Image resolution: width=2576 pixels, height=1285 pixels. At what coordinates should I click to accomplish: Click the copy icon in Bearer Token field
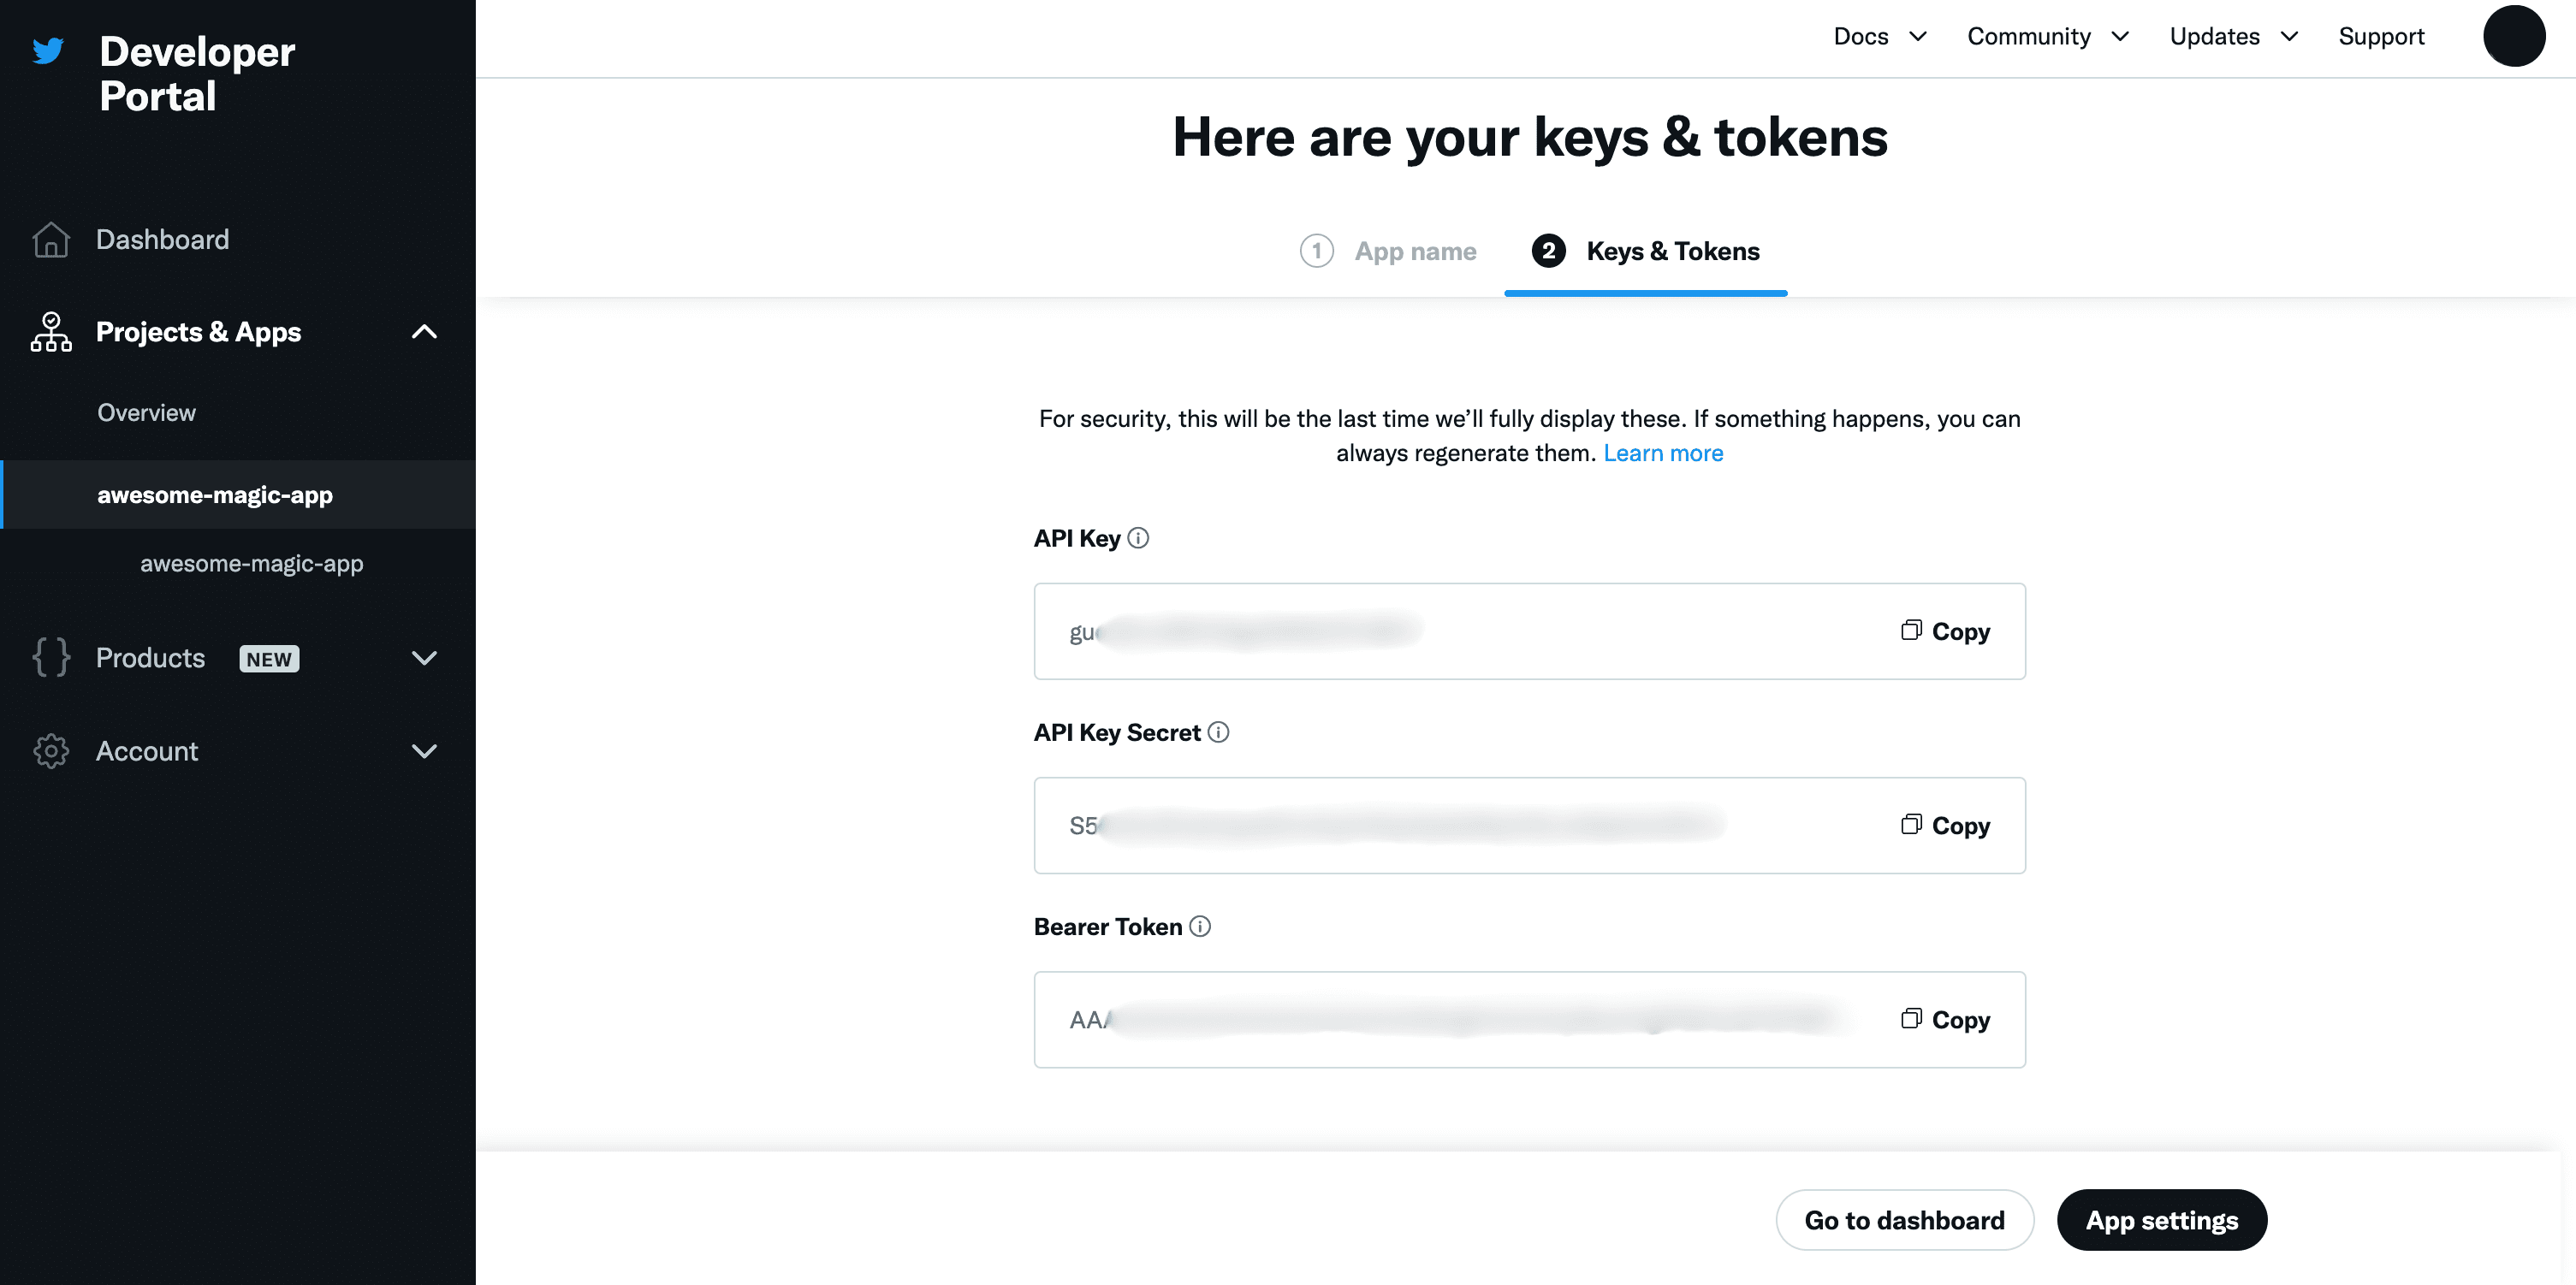tap(1911, 1018)
